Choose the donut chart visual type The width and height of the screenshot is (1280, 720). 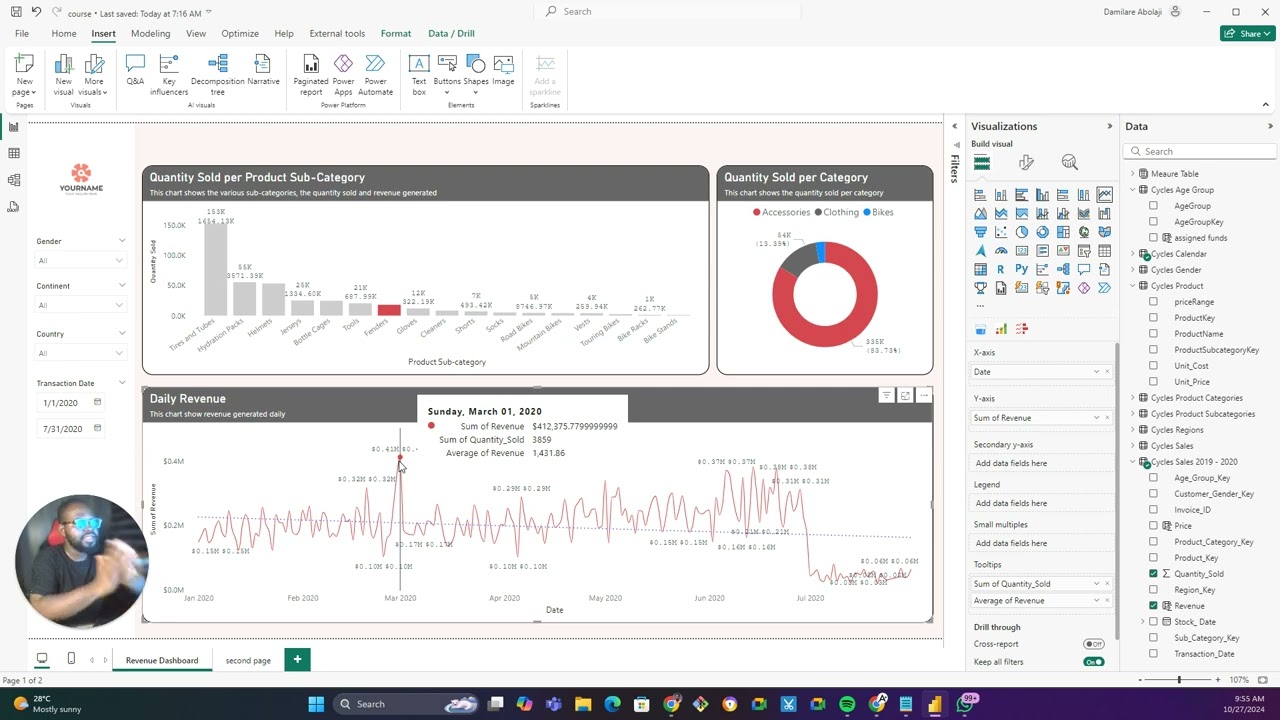coord(1042,232)
